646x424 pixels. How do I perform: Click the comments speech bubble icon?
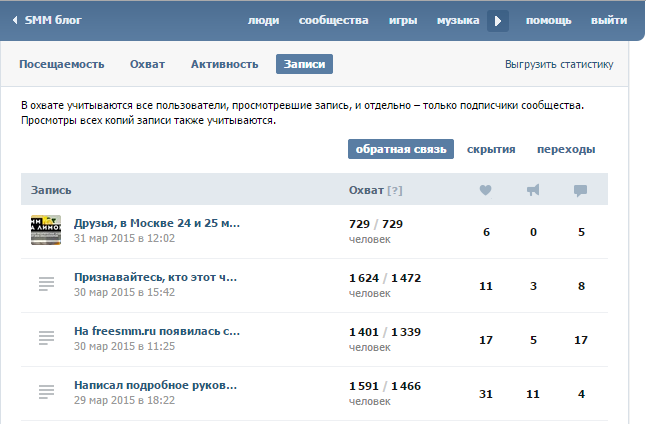click(x=580, y=190)
